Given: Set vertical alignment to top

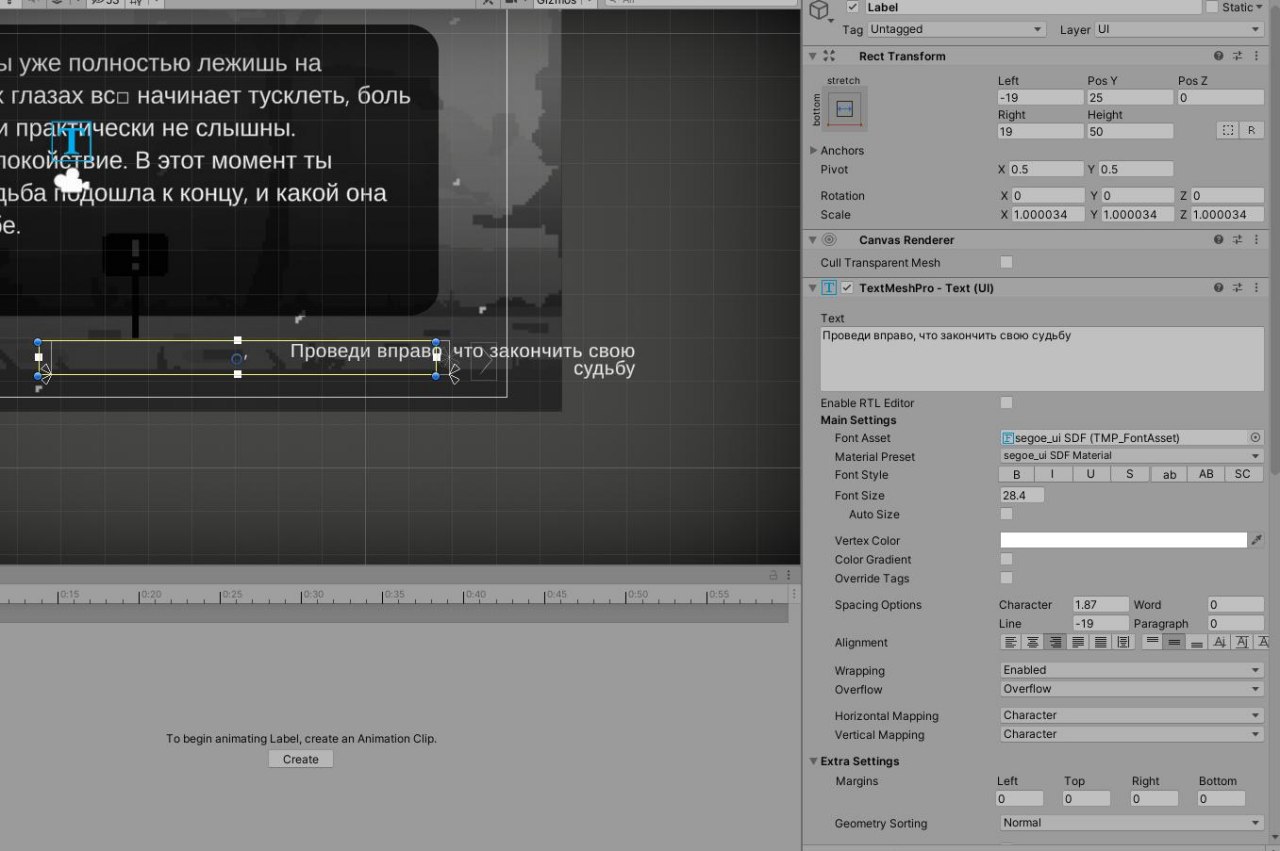Looking at the screenshot, I should coord(1153,642).
